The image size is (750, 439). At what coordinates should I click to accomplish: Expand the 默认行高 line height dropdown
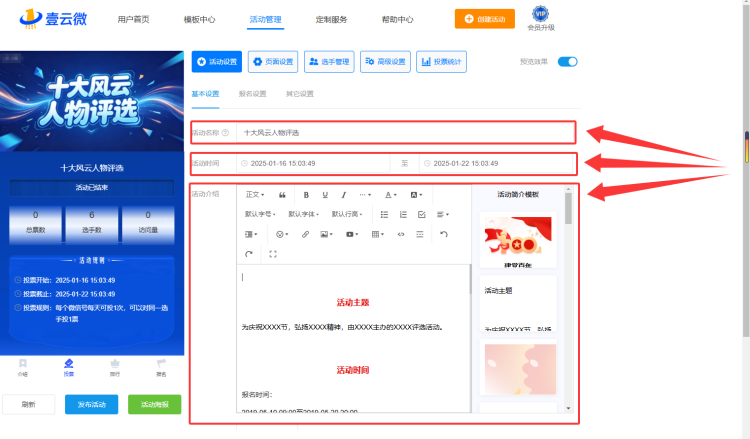[x=347, y=214]
